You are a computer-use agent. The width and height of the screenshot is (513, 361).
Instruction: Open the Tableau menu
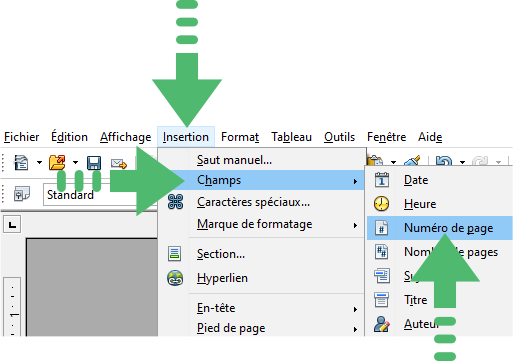tap(291, 137)
